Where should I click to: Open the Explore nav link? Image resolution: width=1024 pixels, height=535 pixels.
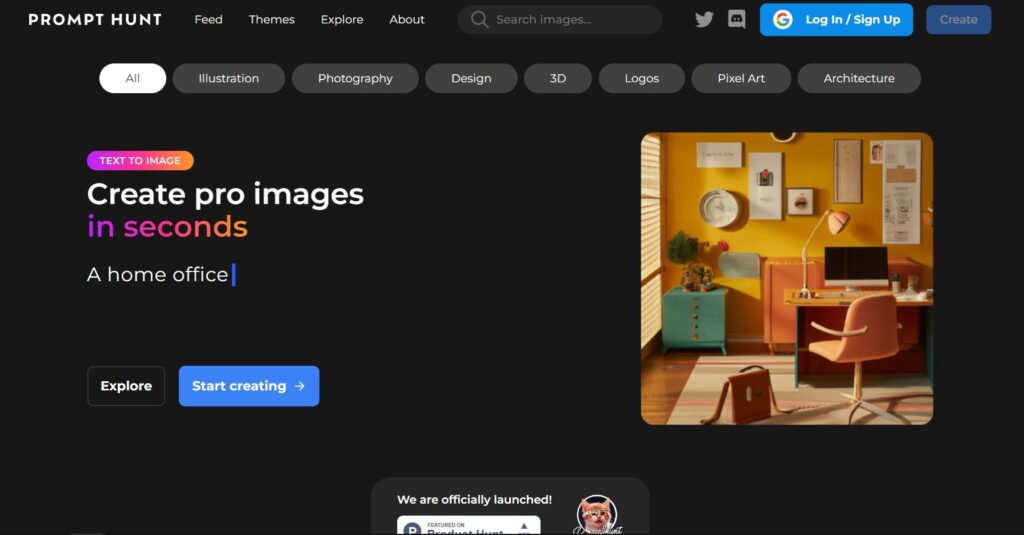coord(342,19)
